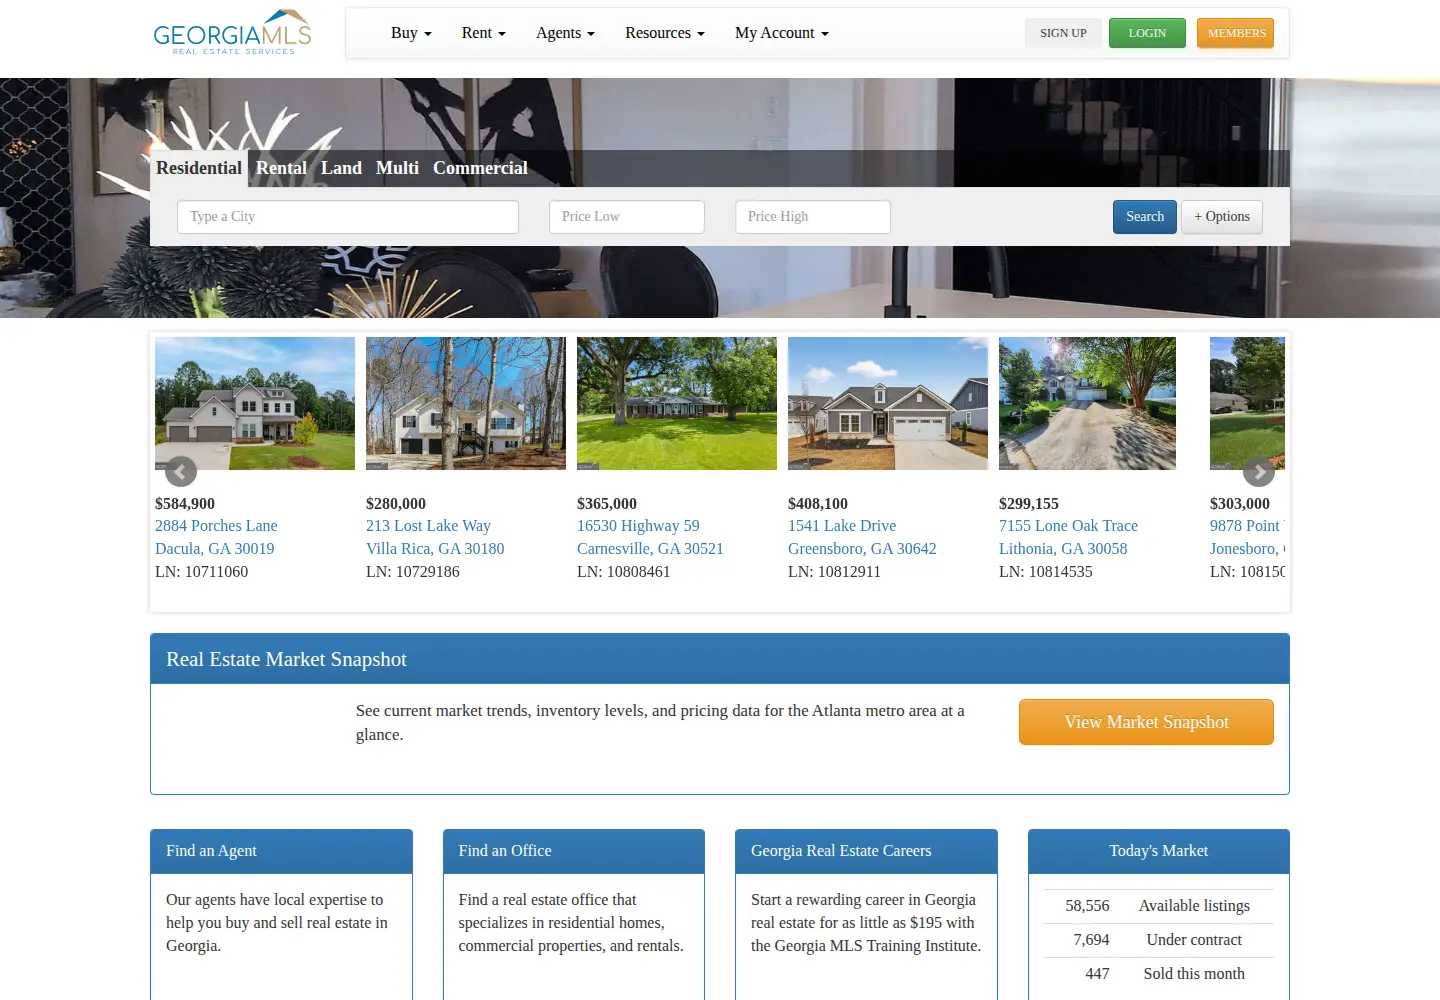1440x1000 pixels.
Task: Expand search with + Options button
Action: 1222,217
